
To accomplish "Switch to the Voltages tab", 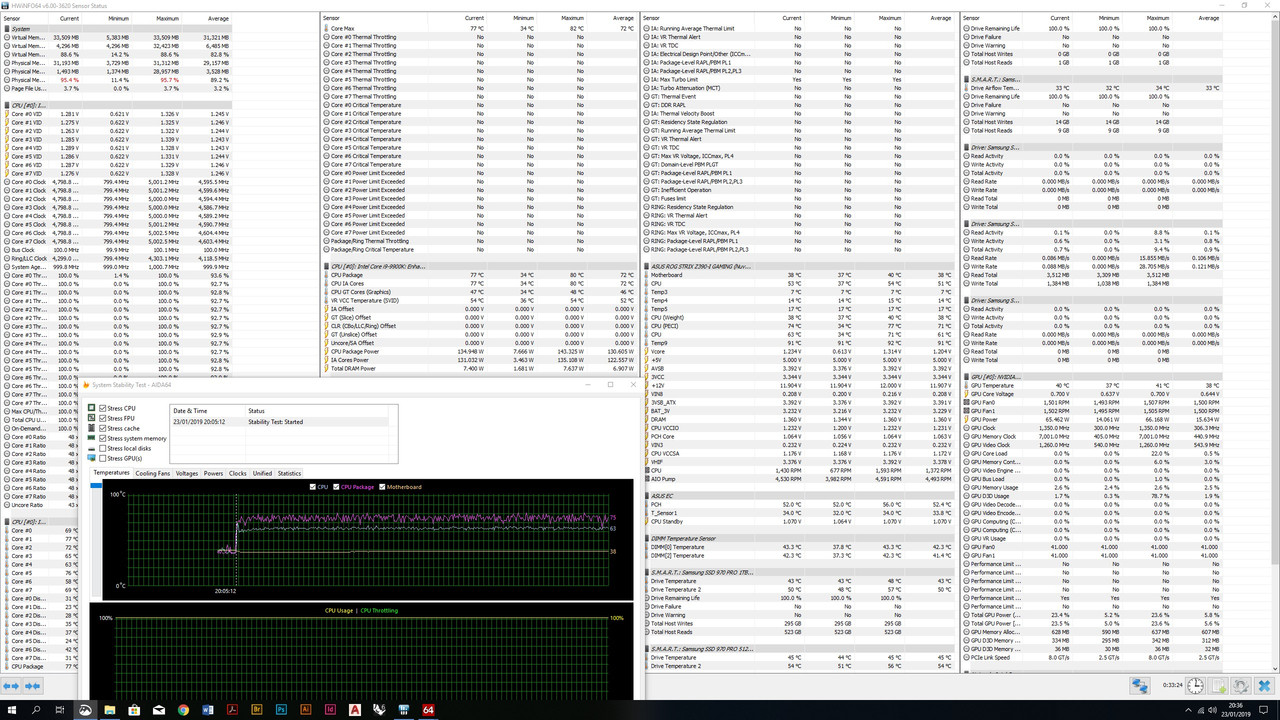I will (187, 473).
